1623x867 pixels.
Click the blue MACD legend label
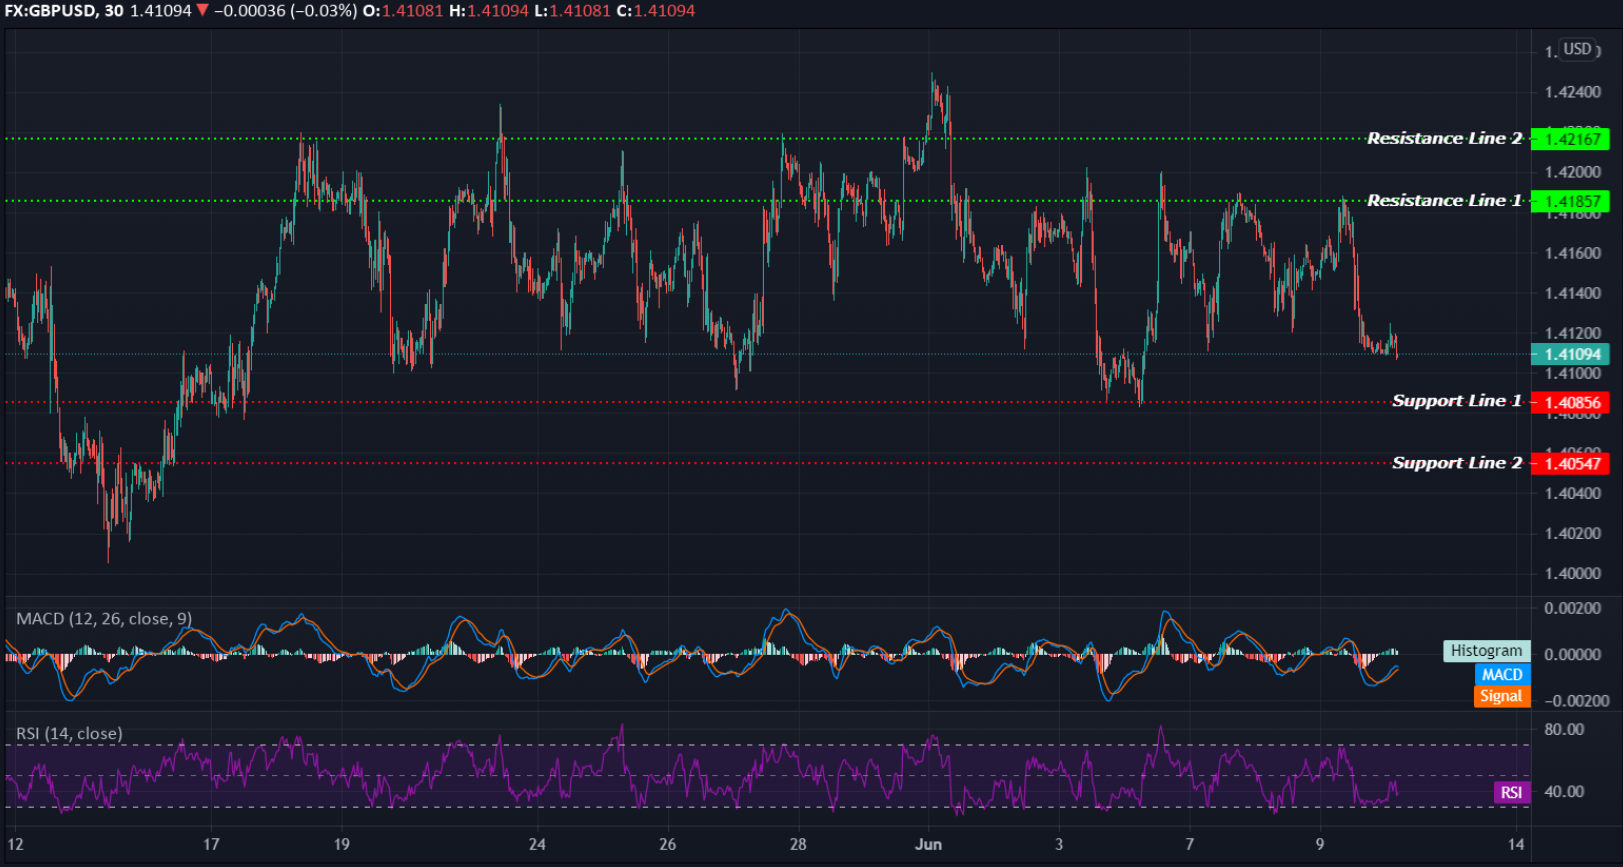point(1502,675)
